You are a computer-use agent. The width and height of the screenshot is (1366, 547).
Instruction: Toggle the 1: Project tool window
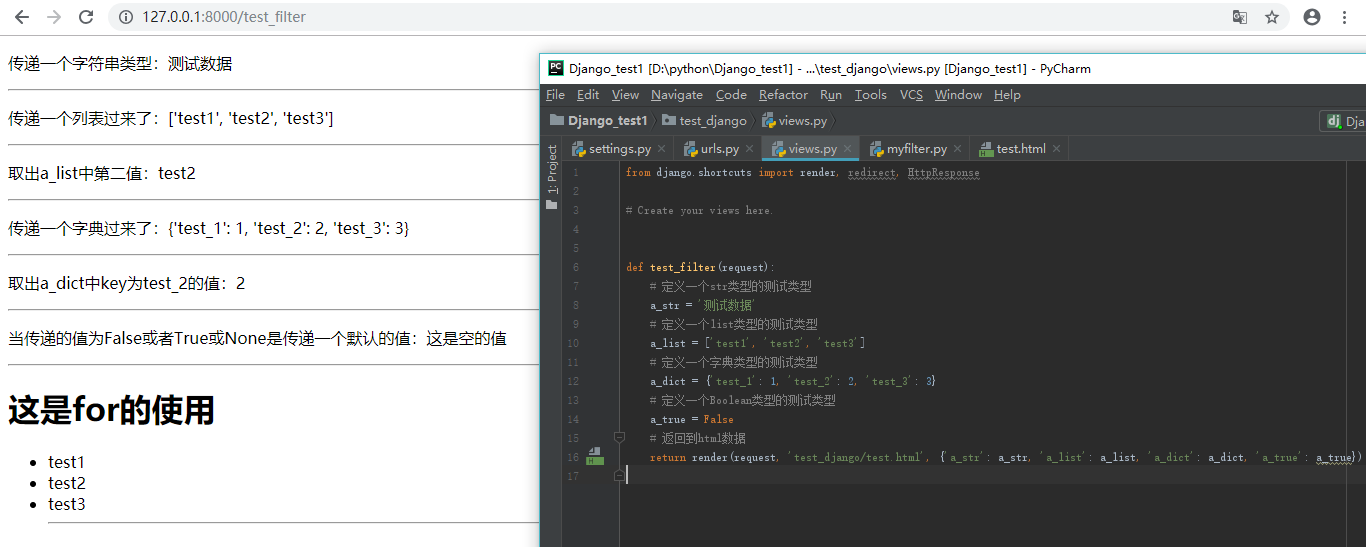click(551, 169)
